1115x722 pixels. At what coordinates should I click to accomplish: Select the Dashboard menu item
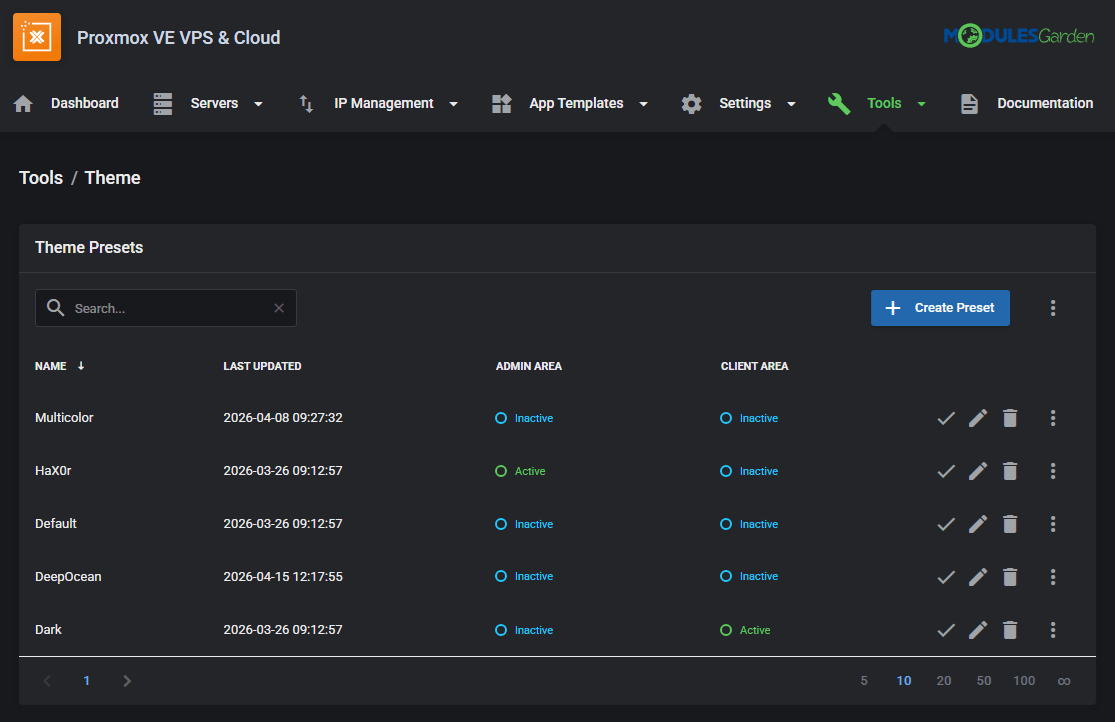pyautogui.click(x=85, y=103)
